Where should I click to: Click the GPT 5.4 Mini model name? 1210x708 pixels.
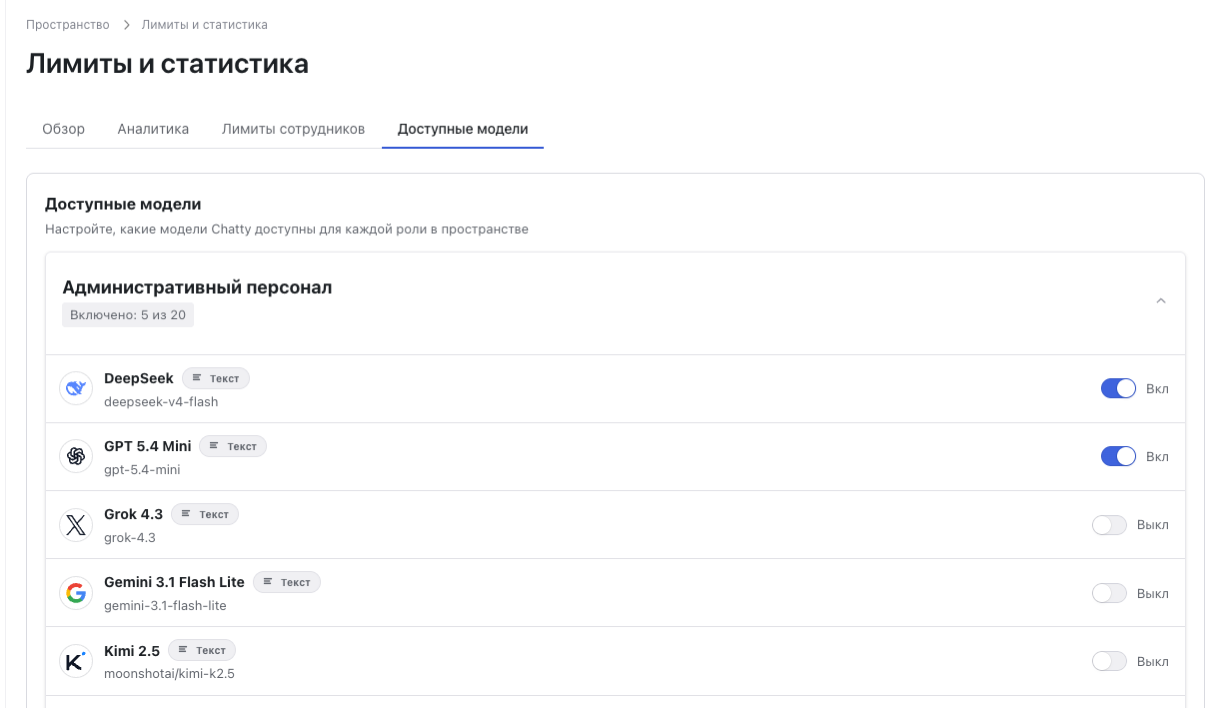(147, 446)
